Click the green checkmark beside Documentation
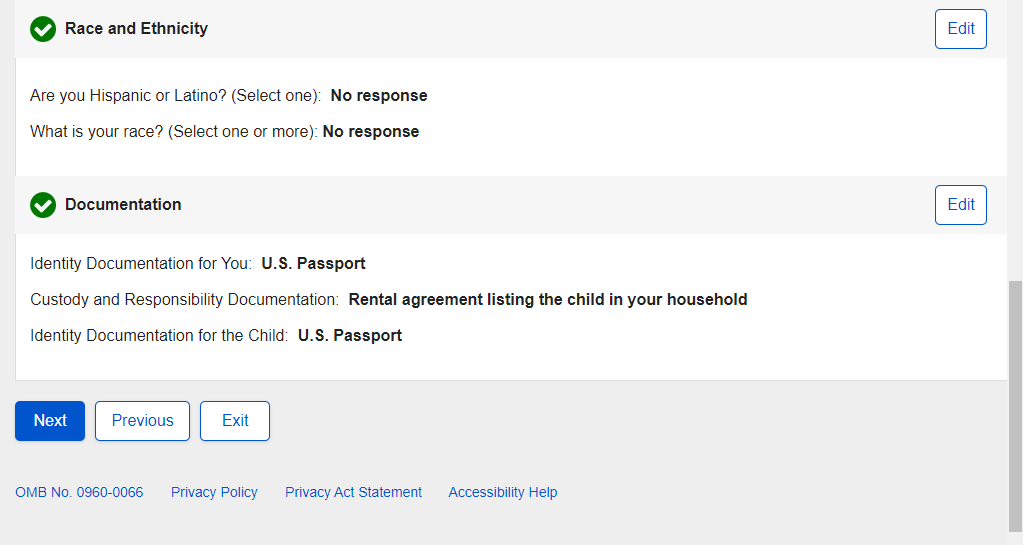The height and width of the screenshot is (545, 1023). [43, 205]
